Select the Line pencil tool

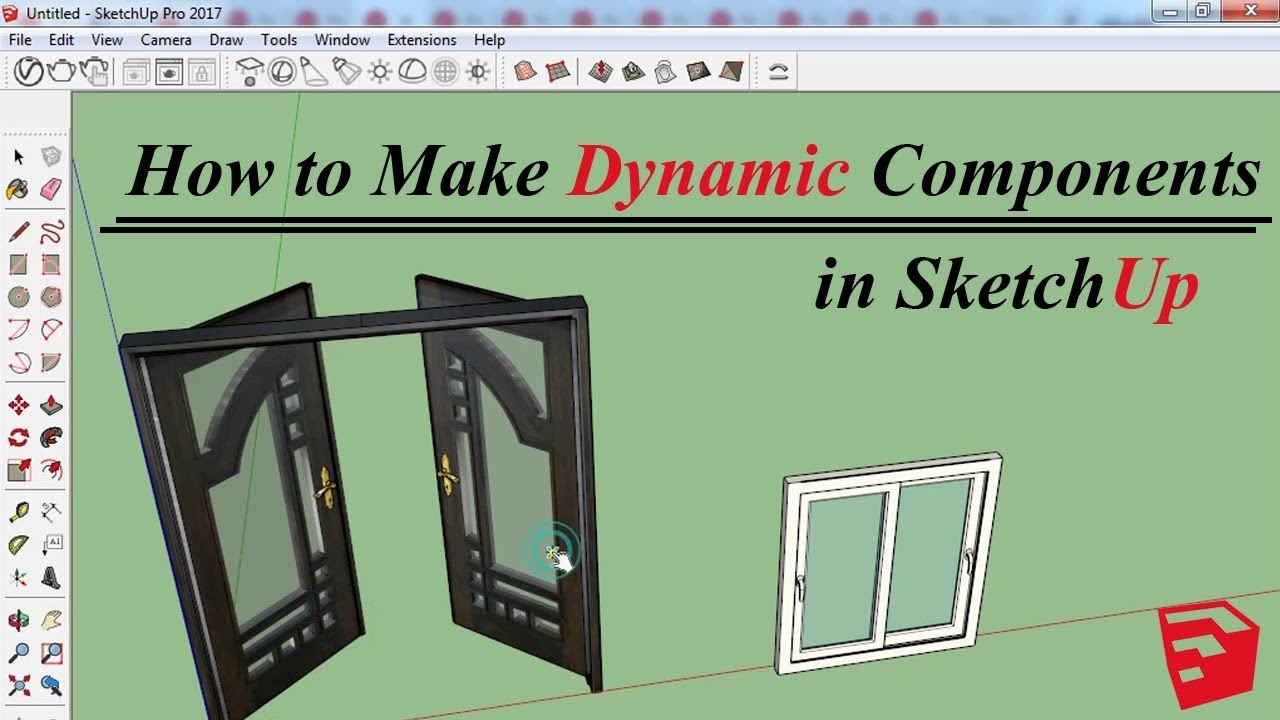tap(18, 233)
